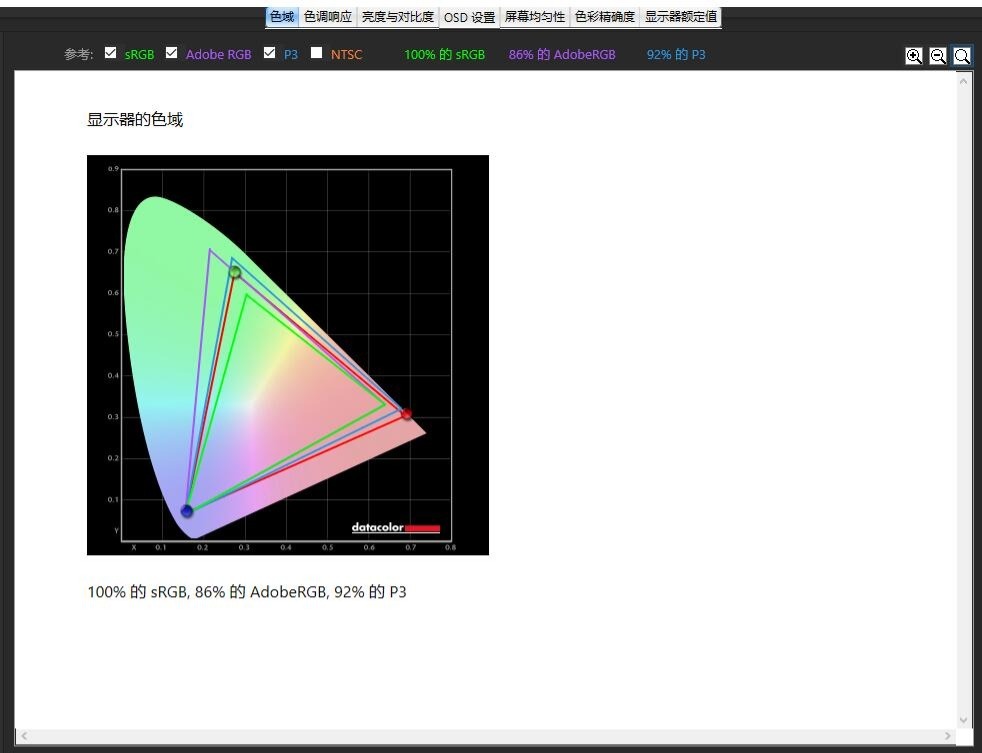
Task: Click the blue primary marker on chart
Action: (x=187, y=511)
